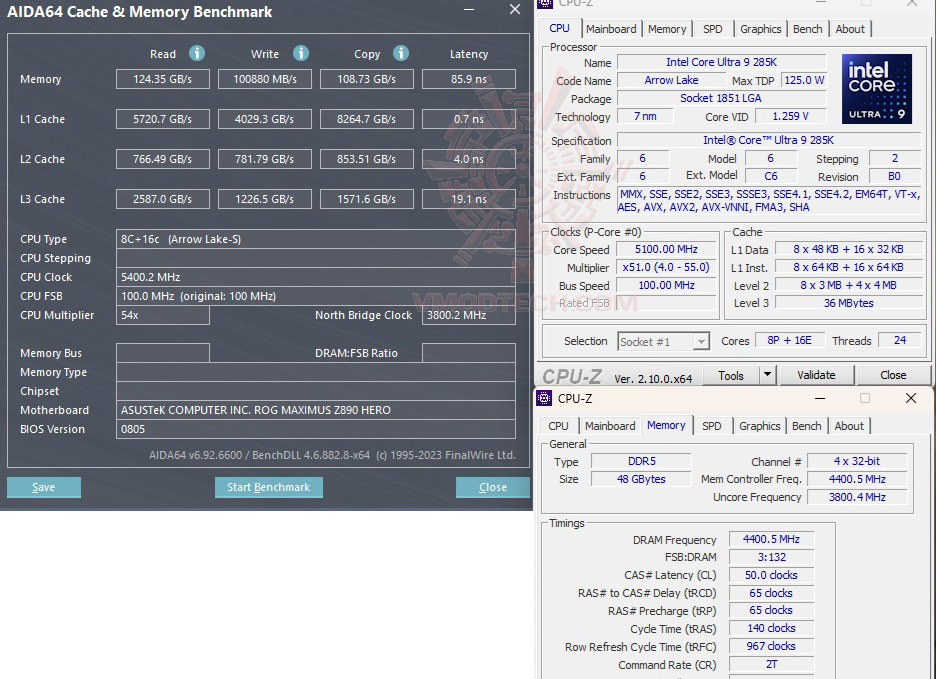Click Code Name value Arrow Lake
Screen dimensions: 936x679
672,80
